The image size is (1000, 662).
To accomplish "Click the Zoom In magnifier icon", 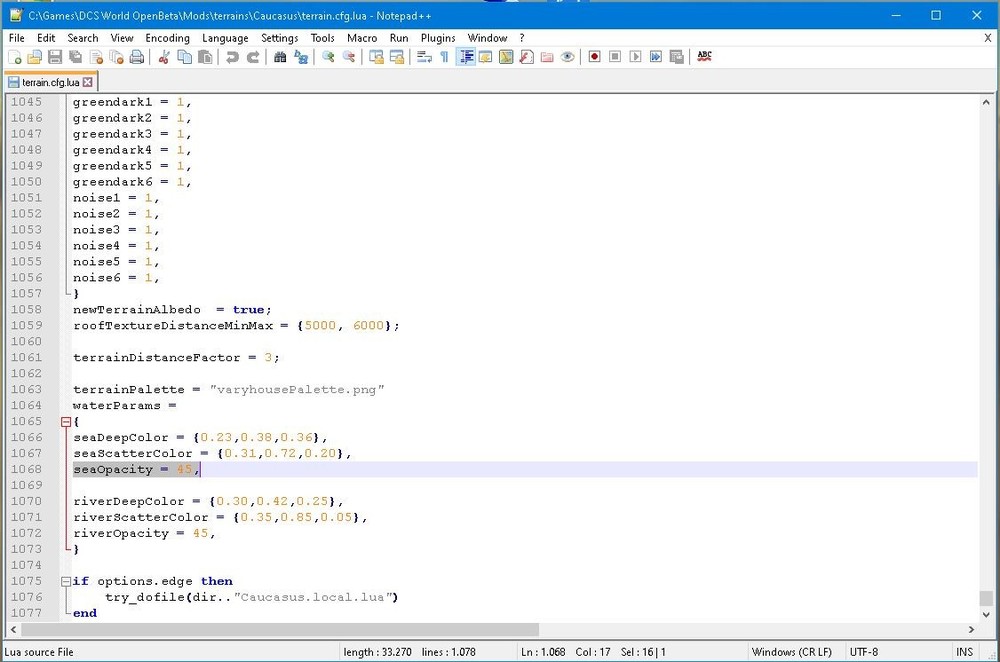I will click(x=328, y=57).
